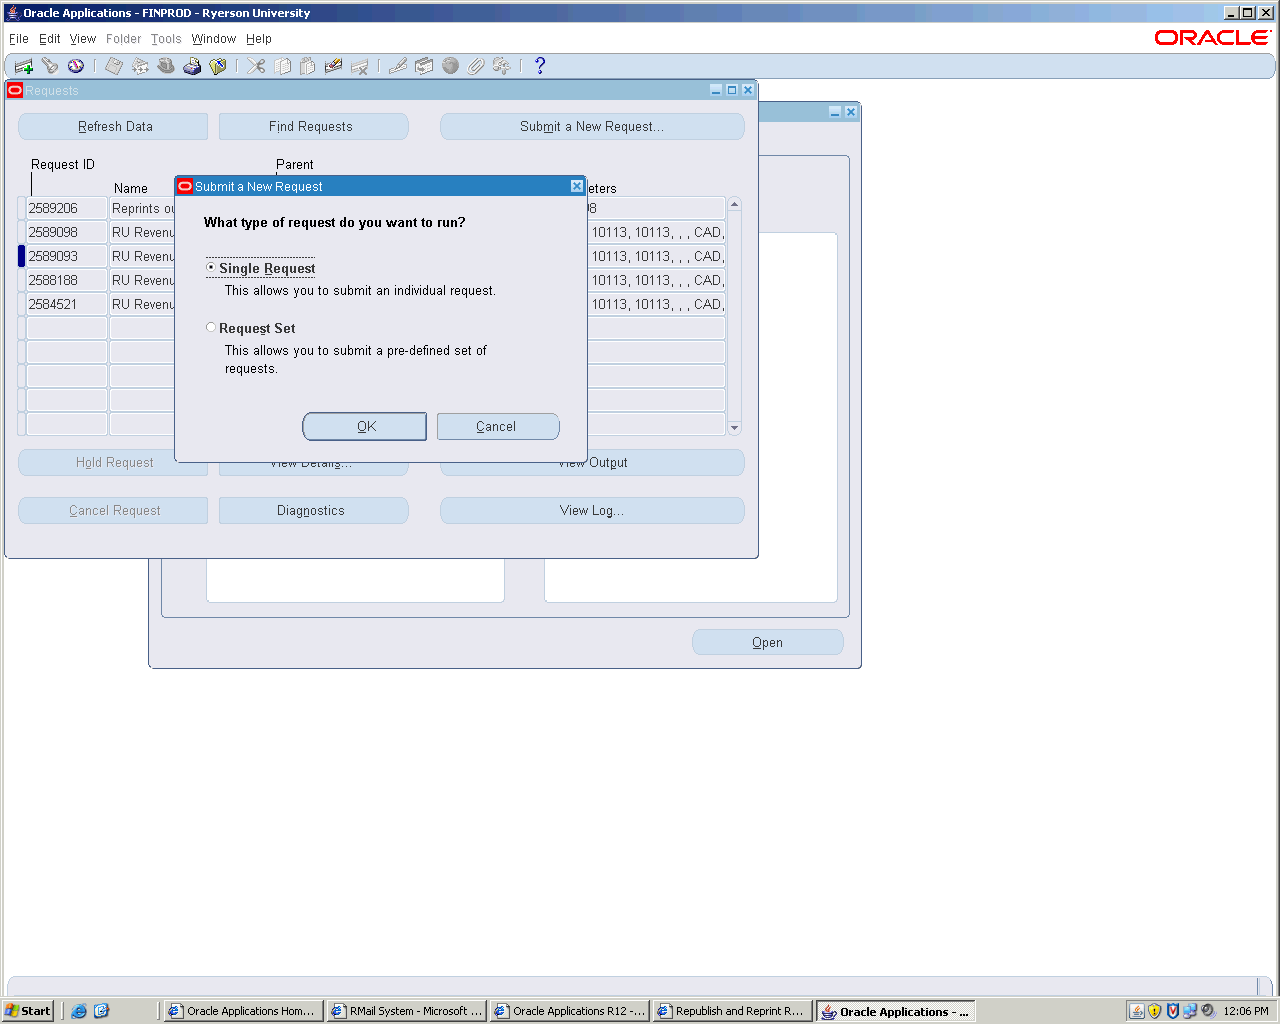Click the Print toolbar icon
The width and height of the screenshot is (1280, 1024).
pos(192,66)
